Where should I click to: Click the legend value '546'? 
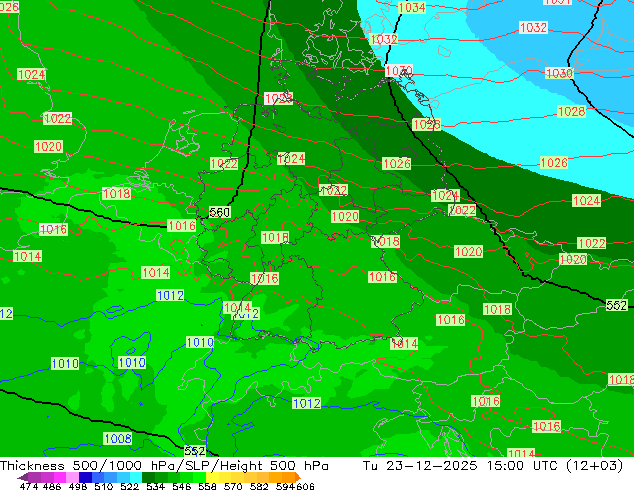tap(181, 486)
